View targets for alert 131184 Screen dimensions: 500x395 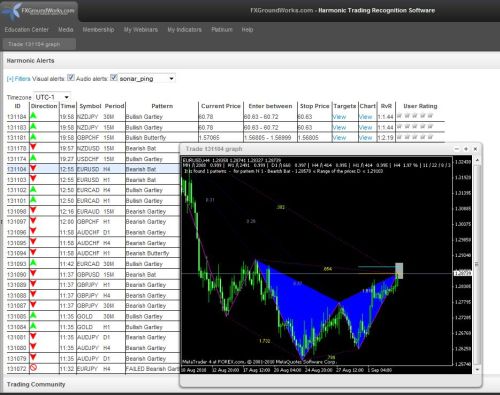339,117
